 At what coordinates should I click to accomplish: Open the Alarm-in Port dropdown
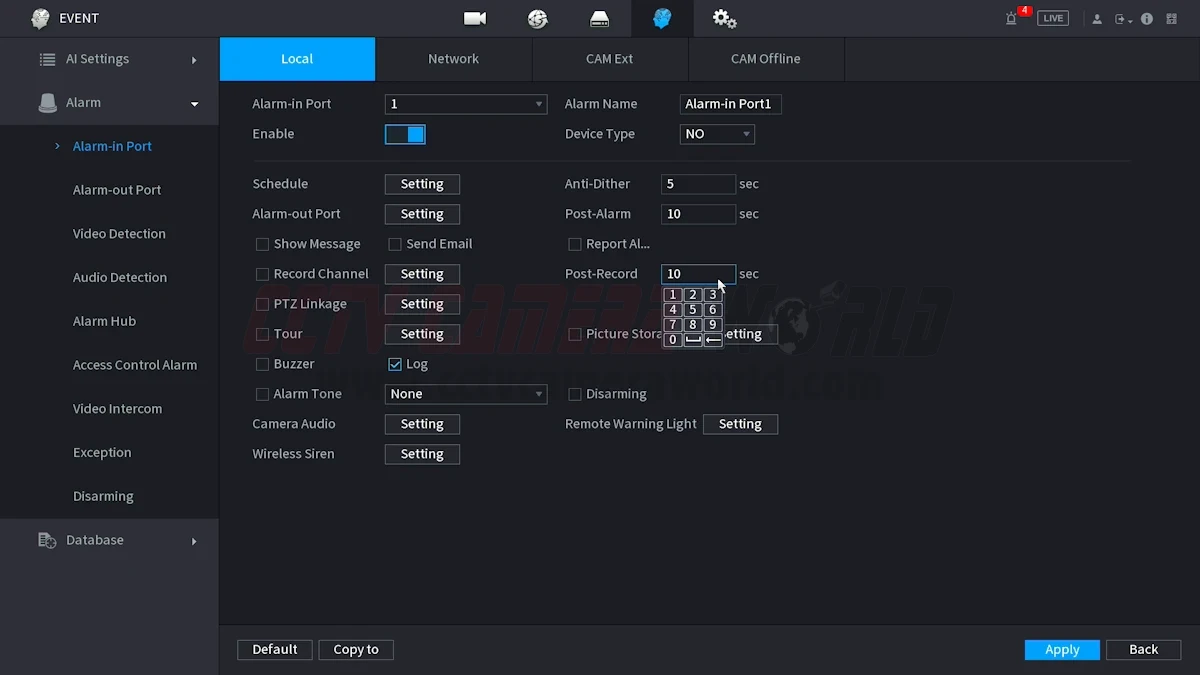[465, 104]
